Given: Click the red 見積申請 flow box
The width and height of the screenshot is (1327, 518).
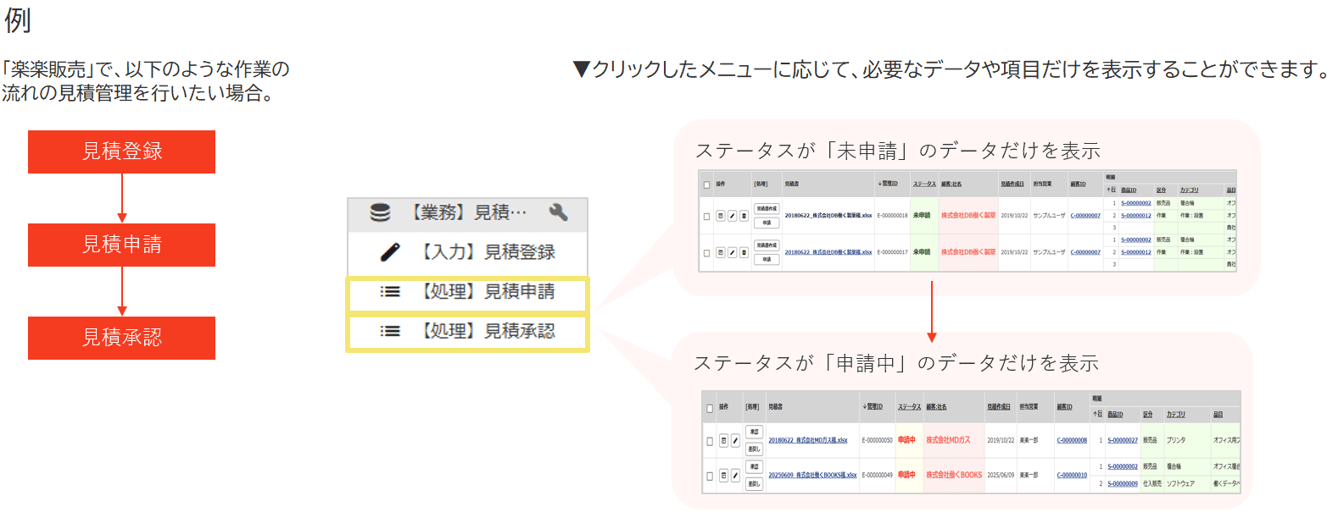Looking at the screenshot, I should 121,245.
